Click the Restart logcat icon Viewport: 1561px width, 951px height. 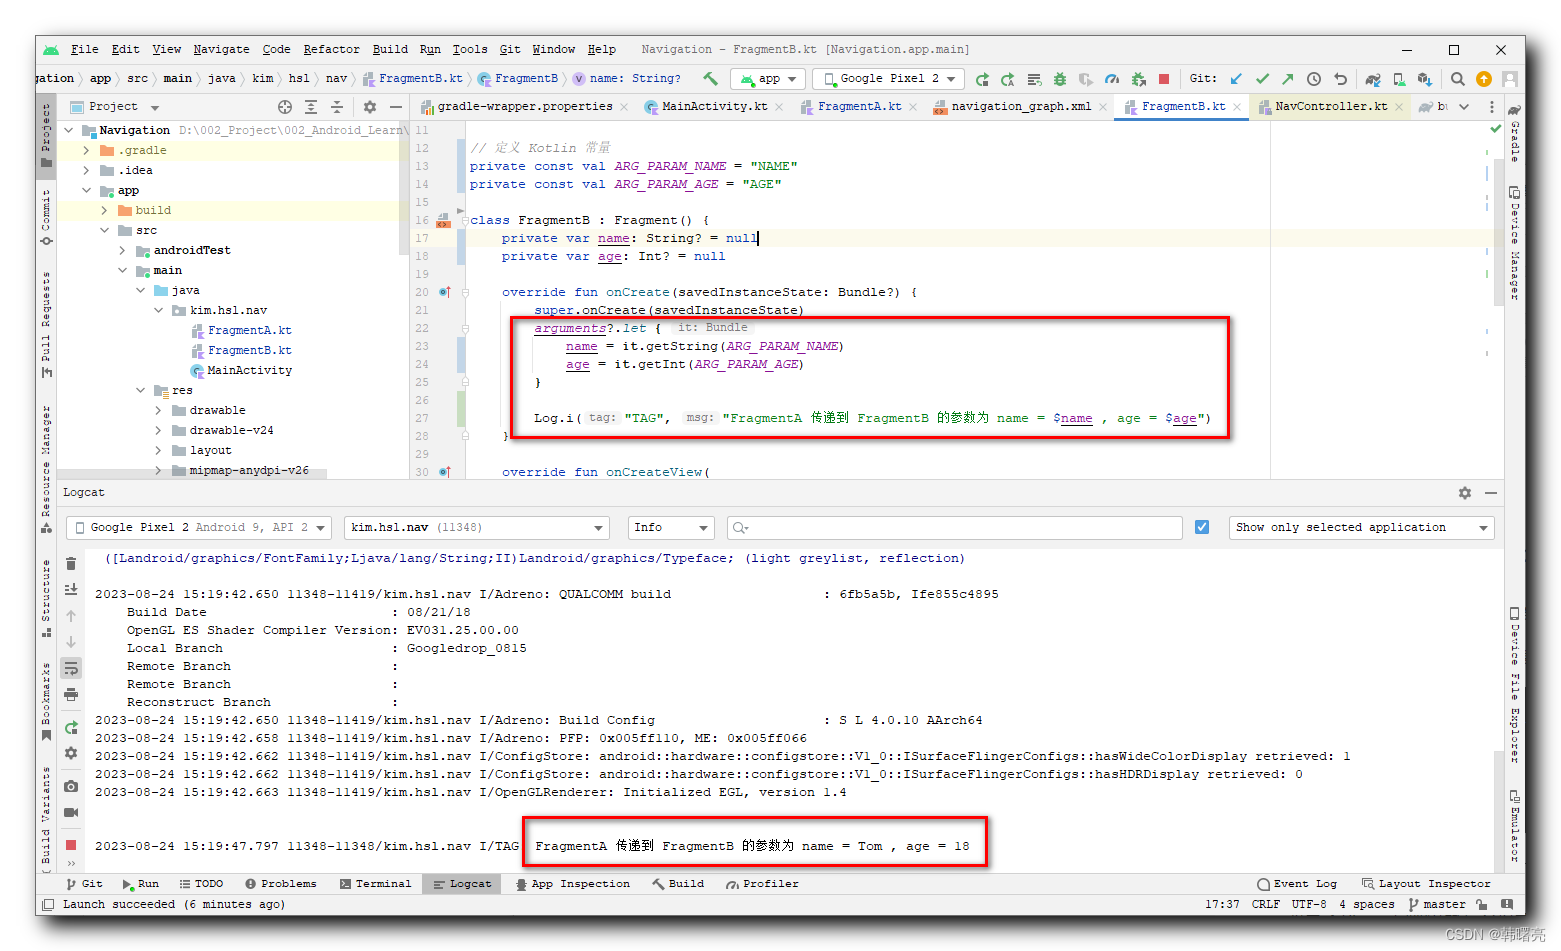pos(71,728)
